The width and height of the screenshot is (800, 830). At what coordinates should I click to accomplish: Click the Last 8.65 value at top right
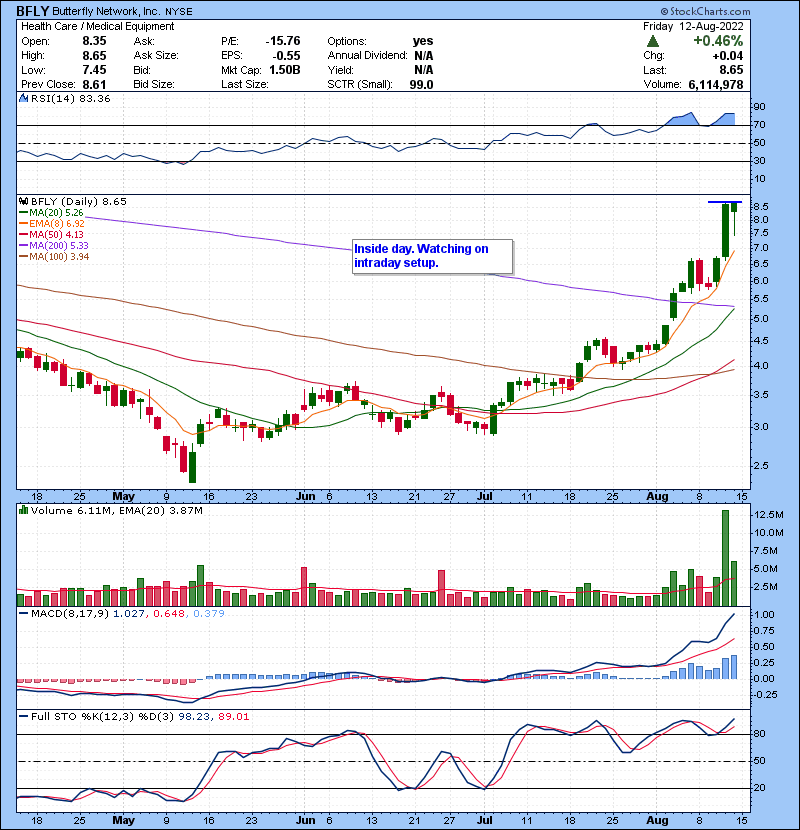pos(731,70)
